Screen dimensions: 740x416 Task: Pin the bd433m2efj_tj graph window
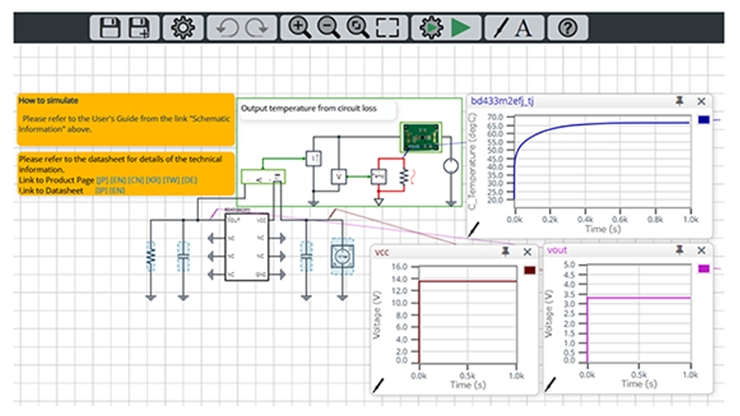pos(680,101)
